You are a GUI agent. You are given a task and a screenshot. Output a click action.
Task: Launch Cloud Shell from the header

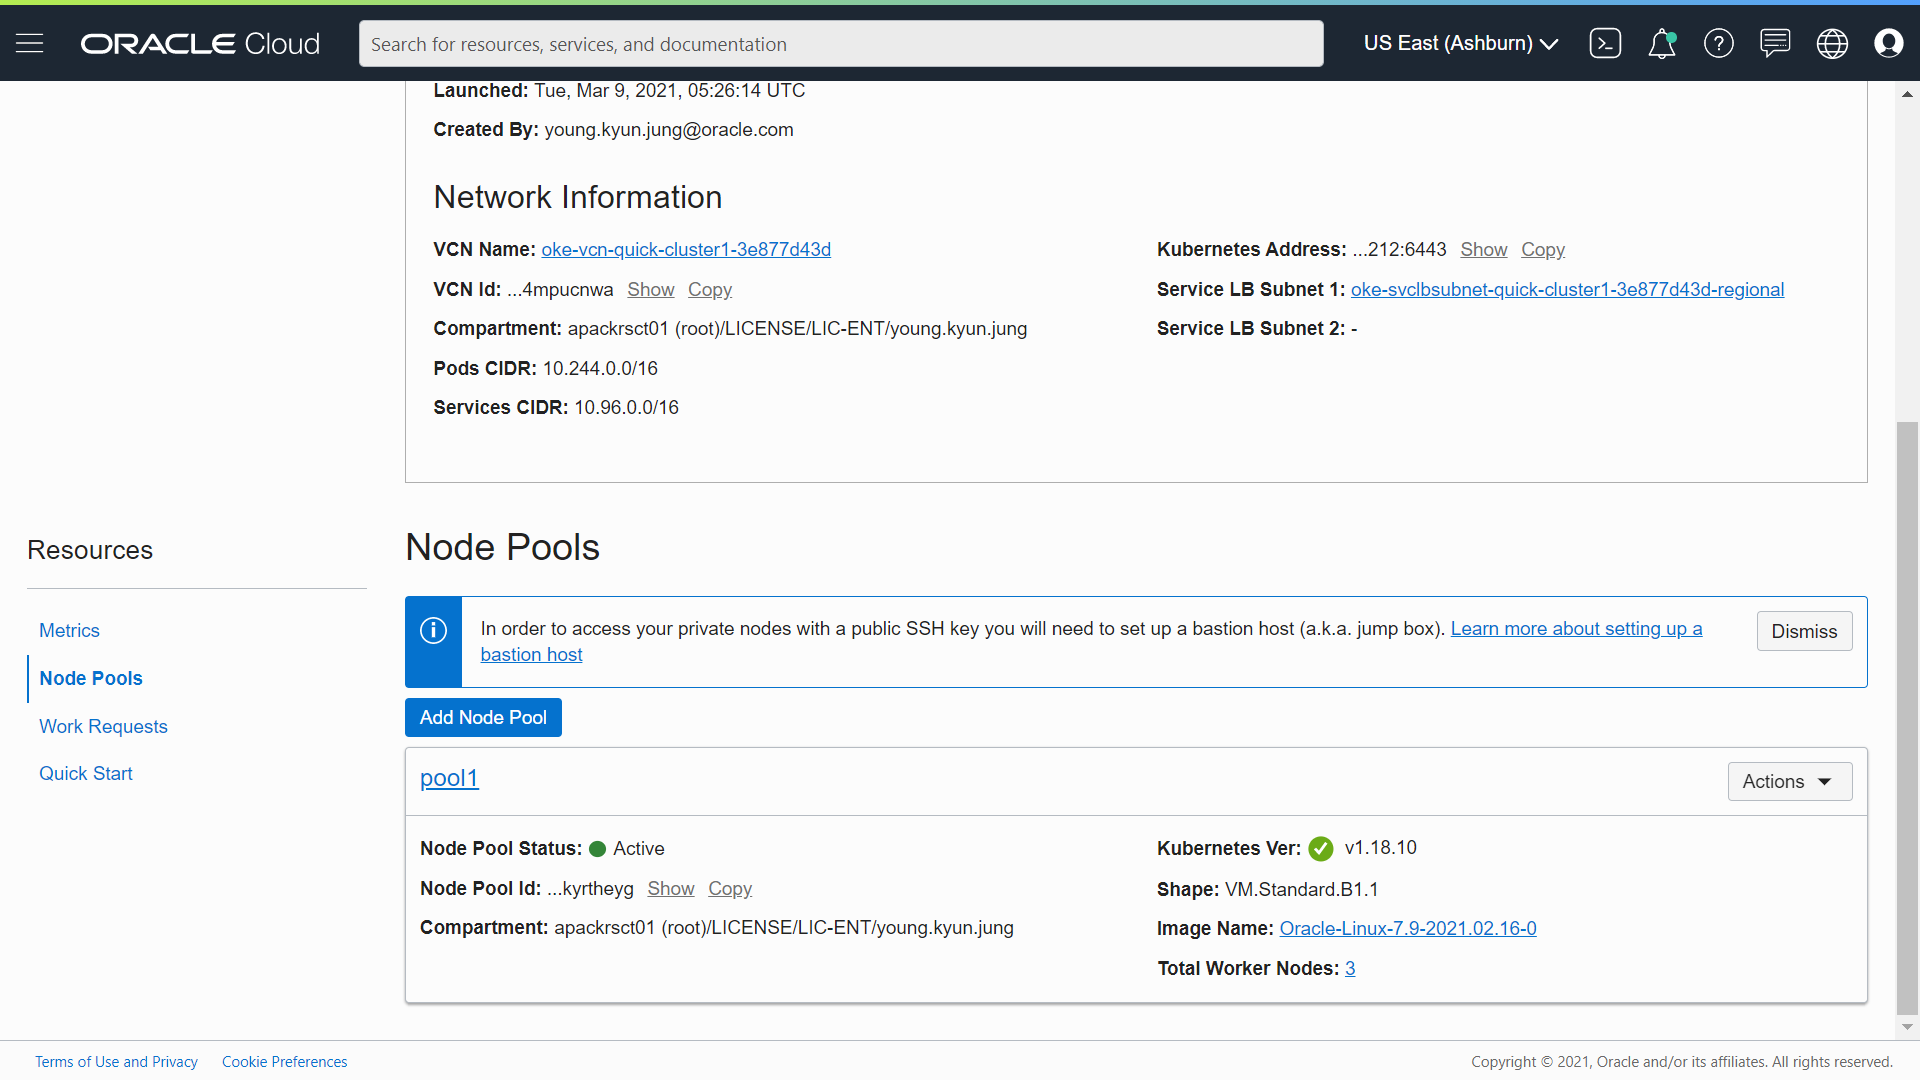point(1605,43)
